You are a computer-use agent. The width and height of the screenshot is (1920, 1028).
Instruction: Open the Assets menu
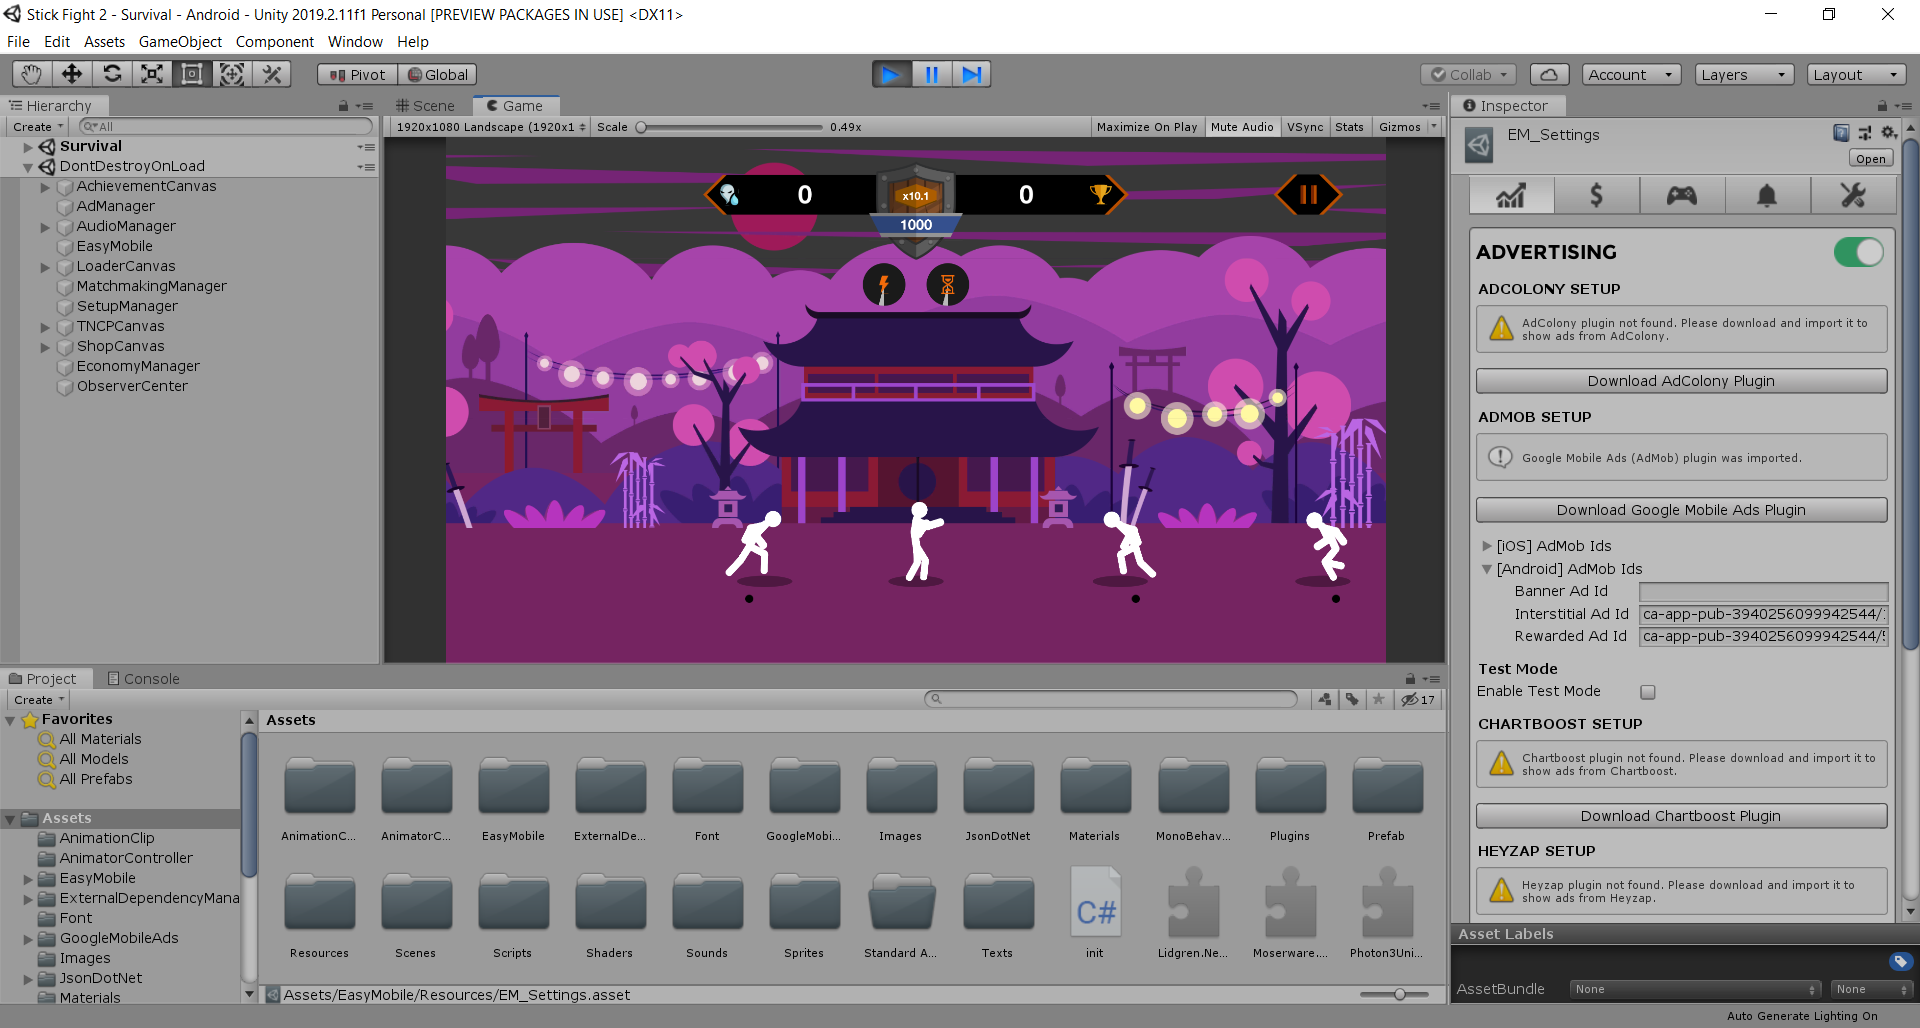(104, 42)
